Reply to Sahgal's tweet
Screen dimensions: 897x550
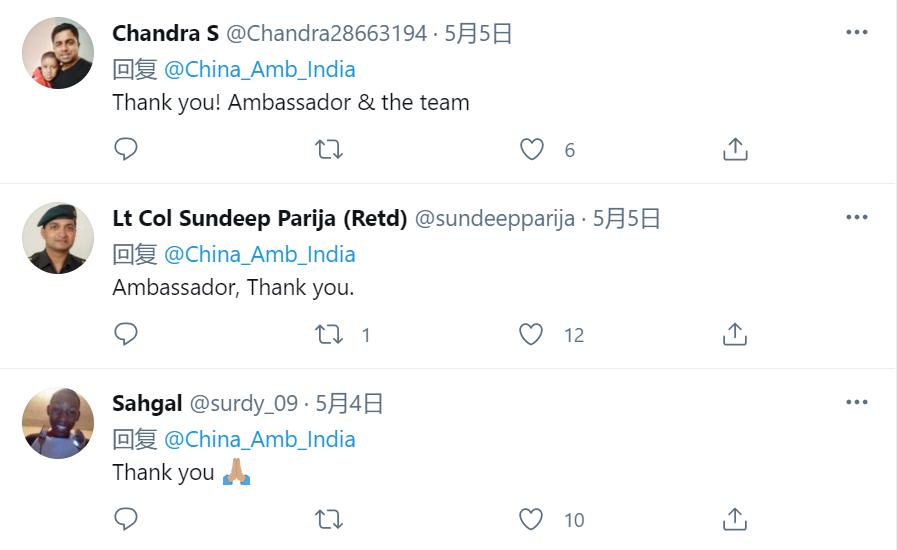coord(126,519)
